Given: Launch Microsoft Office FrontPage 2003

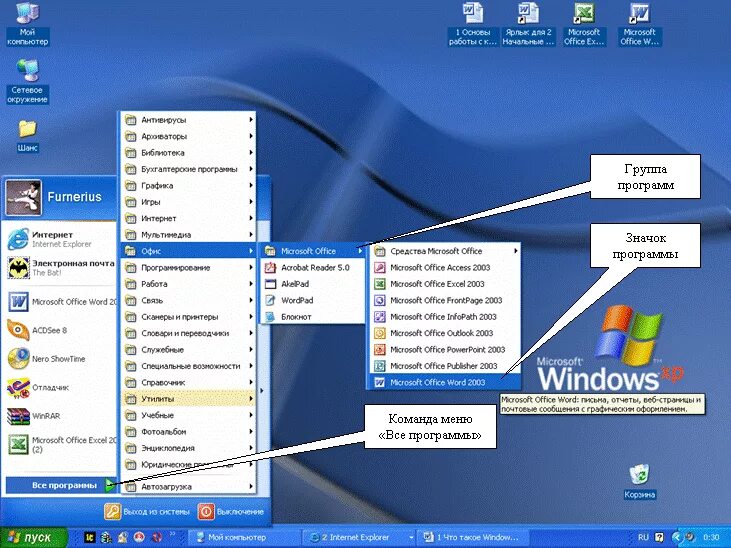Looking at the screenshot, I should coord(445,300).
